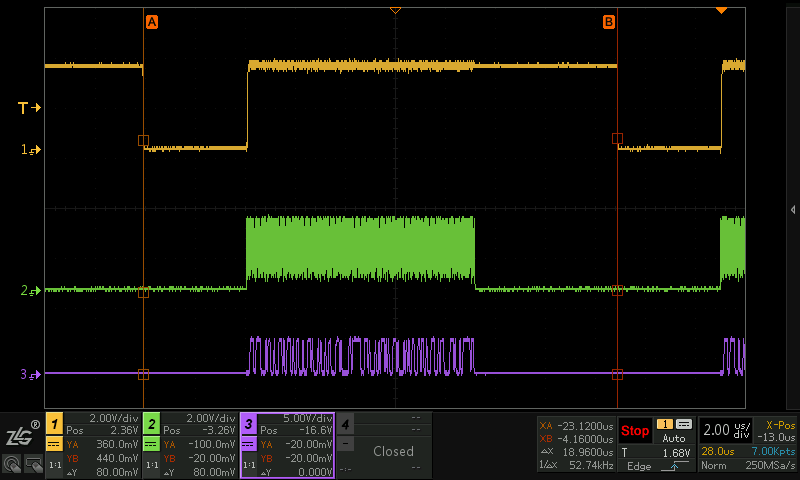Toggle channel 1 DC coupling icon
This screenshot has width=800, height=480.
point(55,445)
